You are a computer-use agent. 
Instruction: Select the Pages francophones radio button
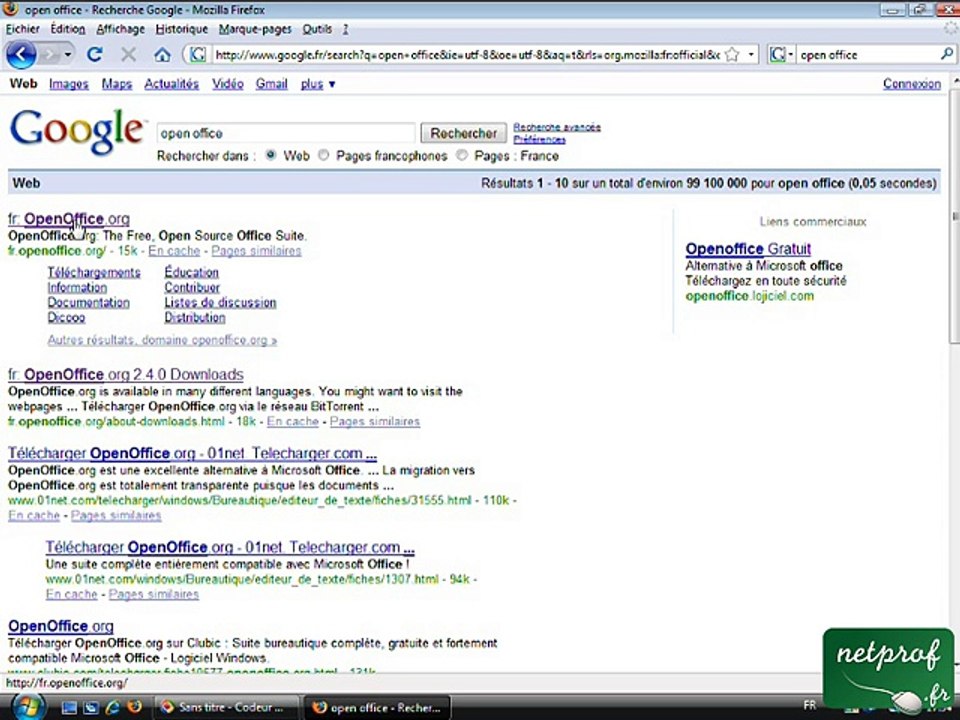pos(323,156)
